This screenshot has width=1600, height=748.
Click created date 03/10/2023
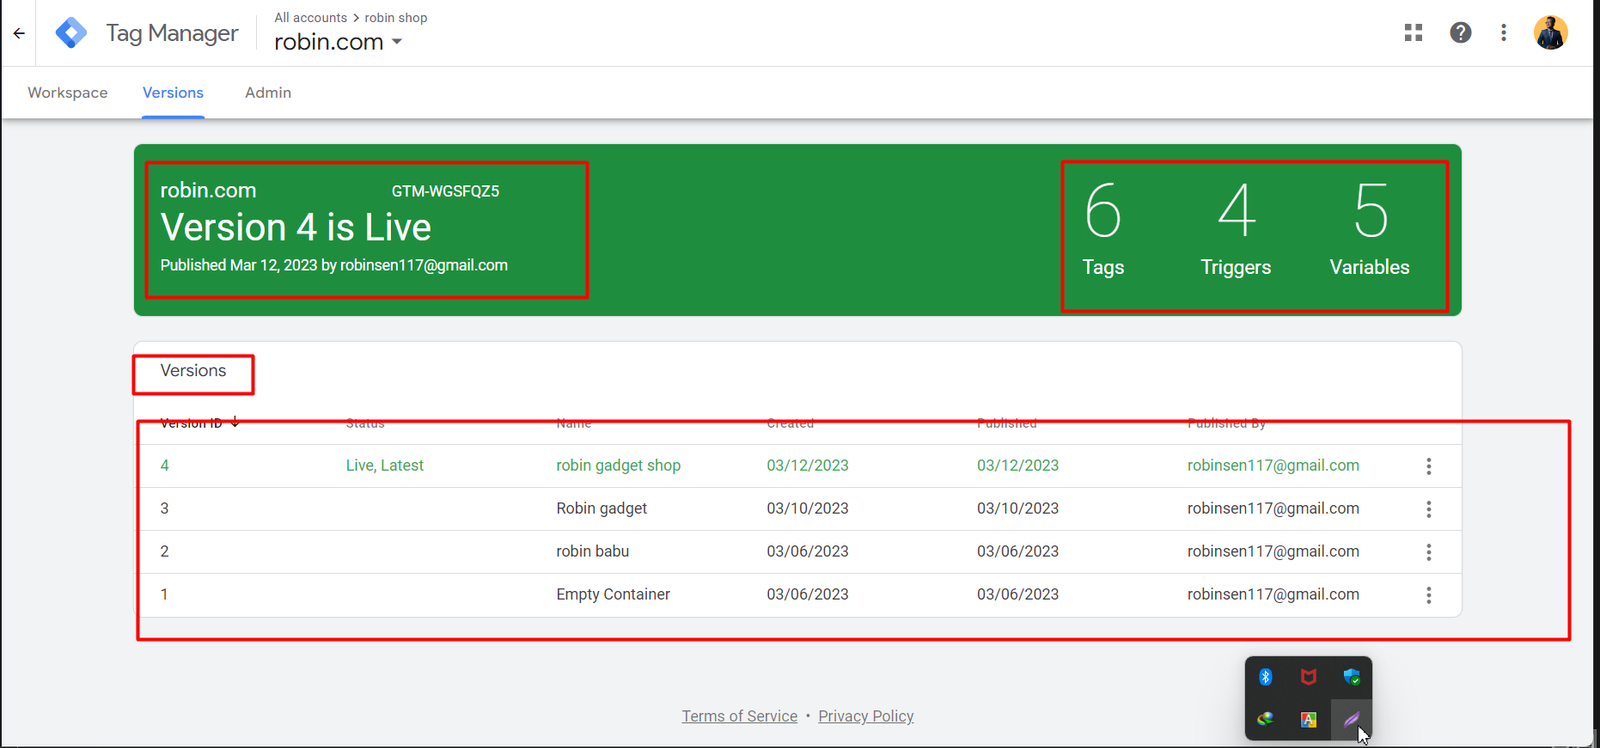tap(808, 509)
